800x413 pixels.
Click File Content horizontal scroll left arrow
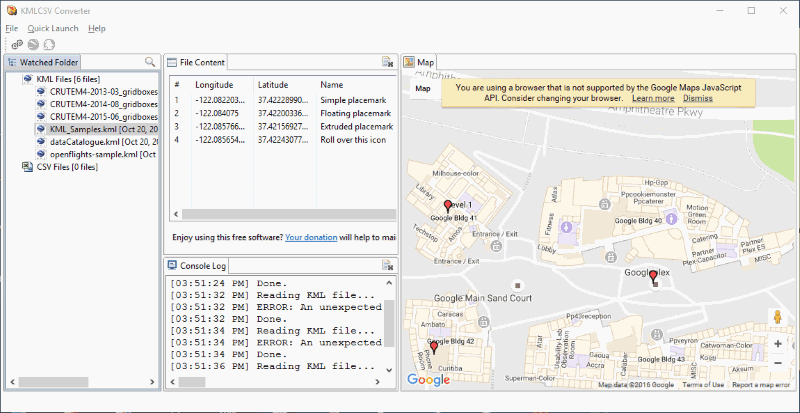[176, 214]
